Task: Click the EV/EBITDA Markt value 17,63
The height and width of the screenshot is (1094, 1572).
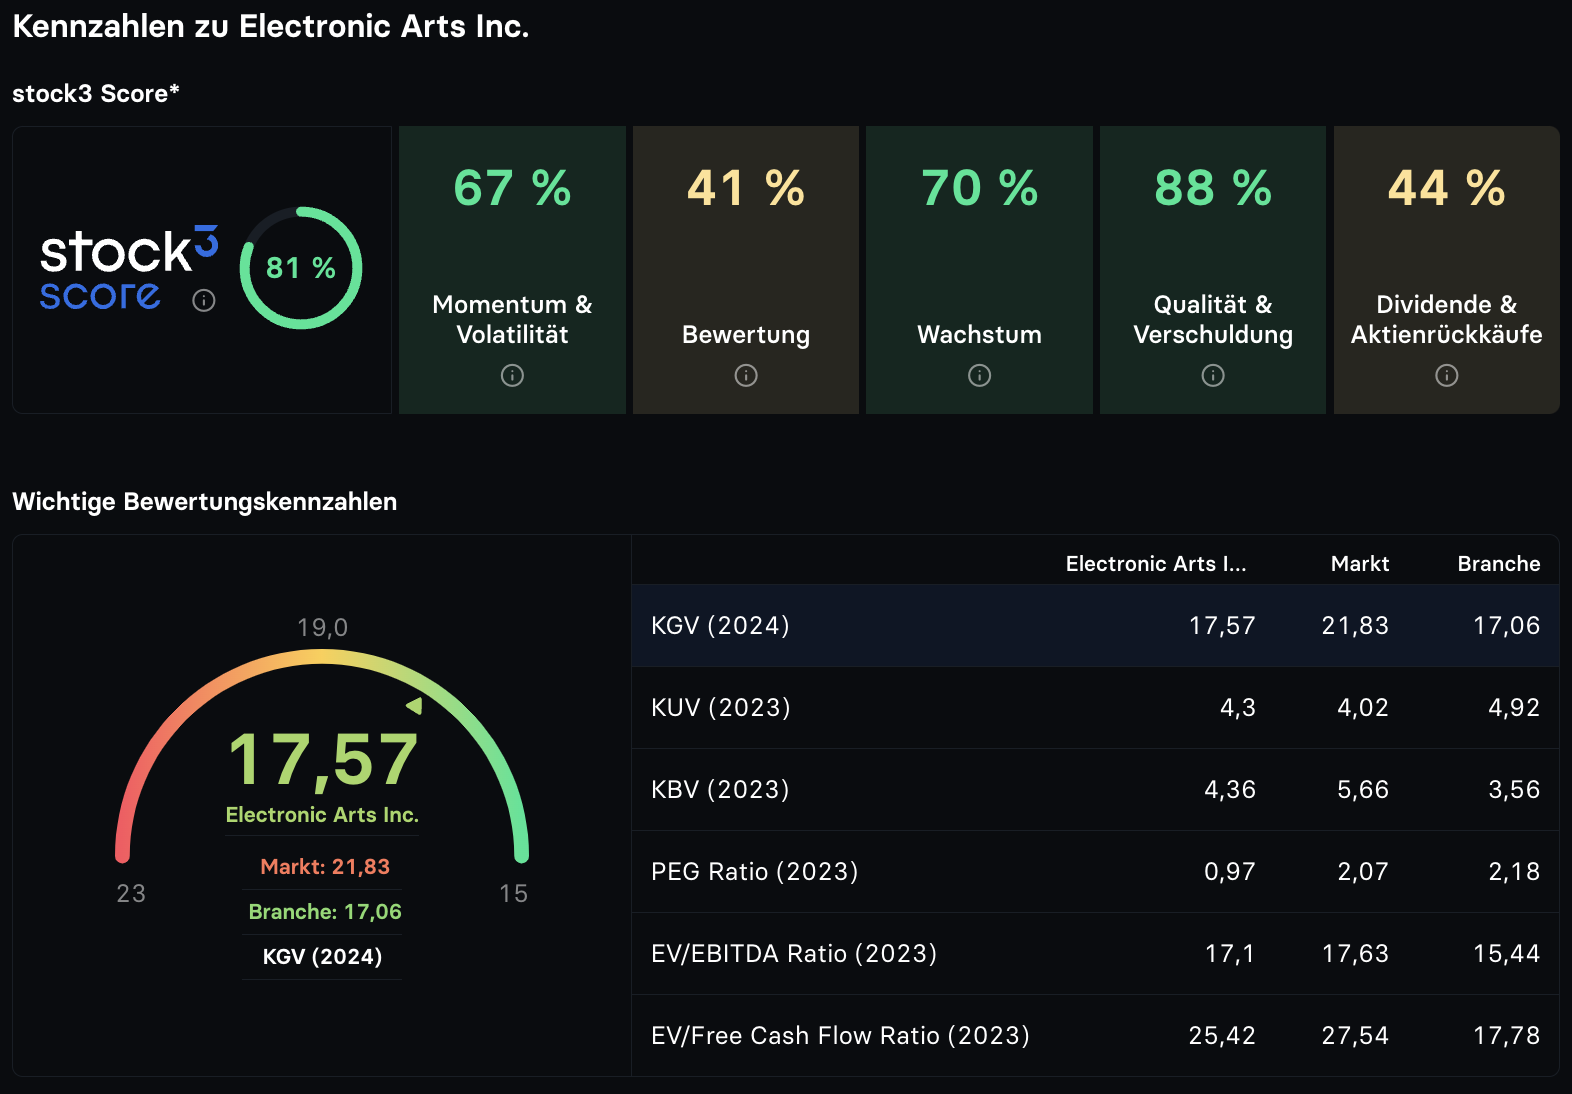Action: [1355, 954]
